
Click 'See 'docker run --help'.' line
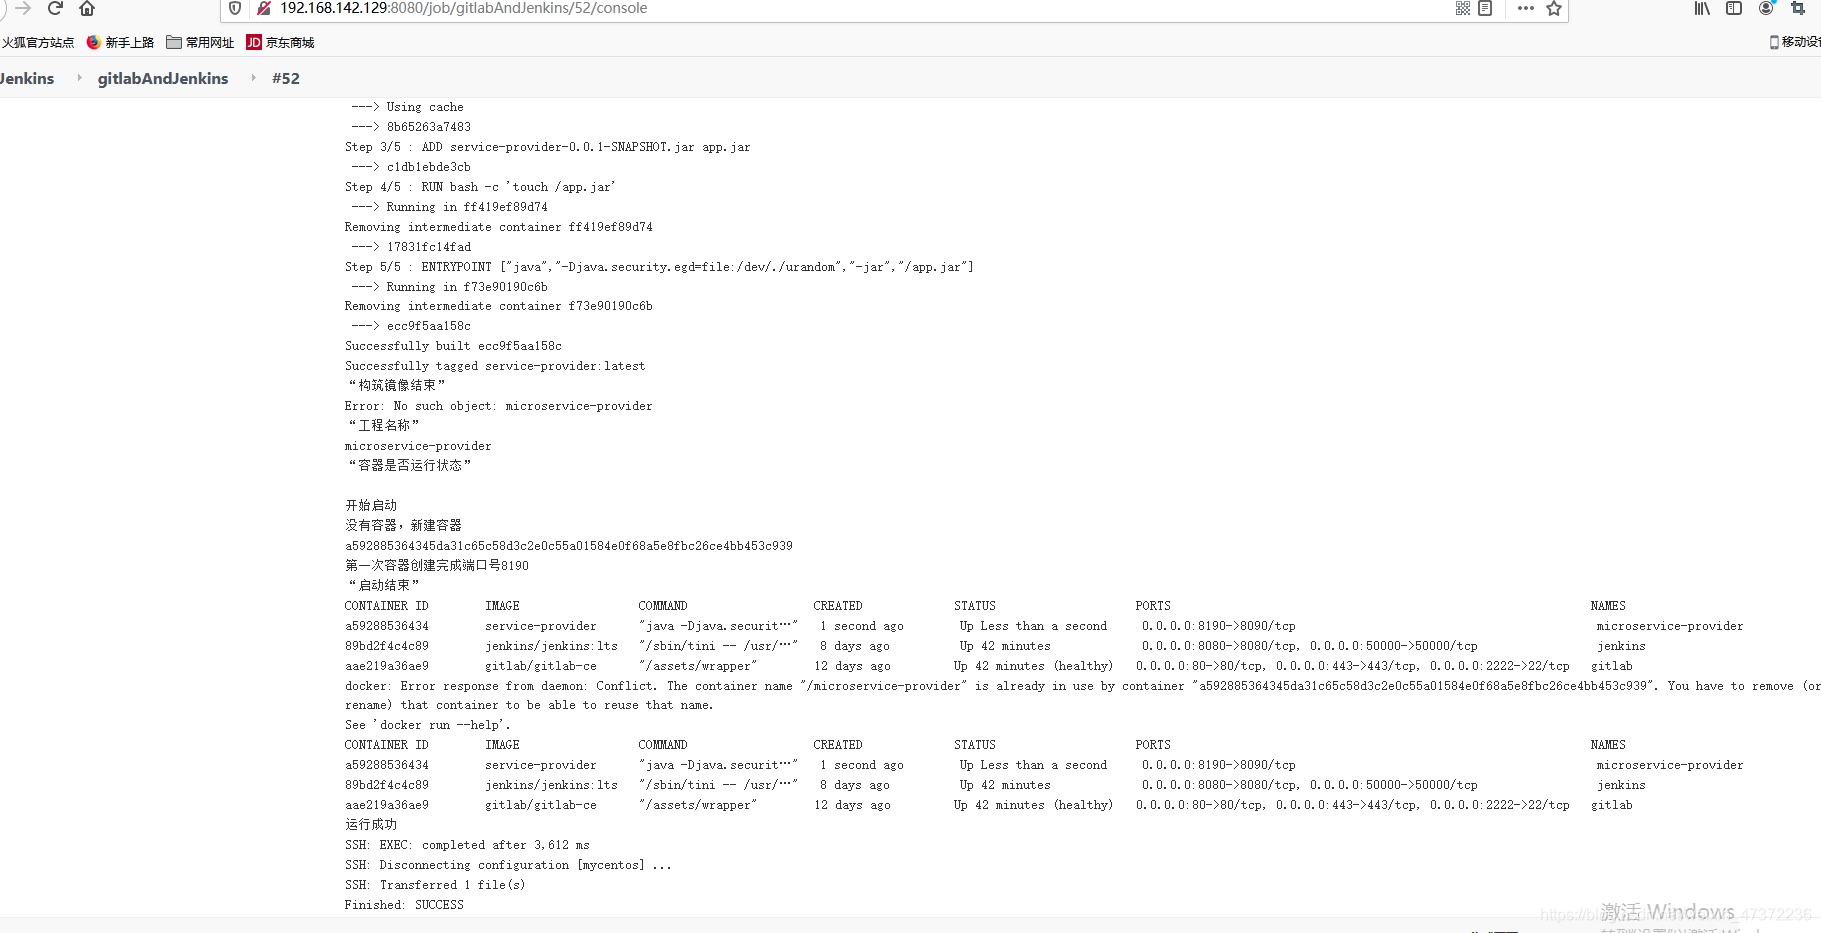click(x=427, y=725)
